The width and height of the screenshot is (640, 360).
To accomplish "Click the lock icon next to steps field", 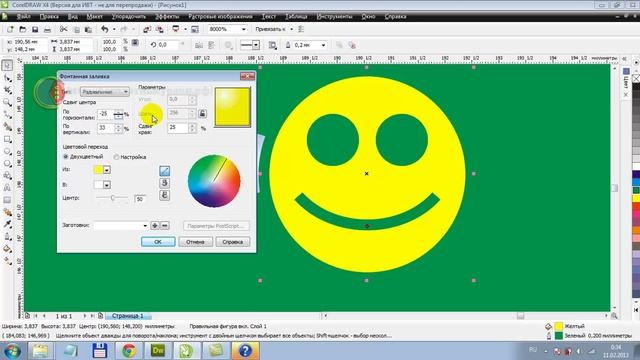I will [202, 113].
